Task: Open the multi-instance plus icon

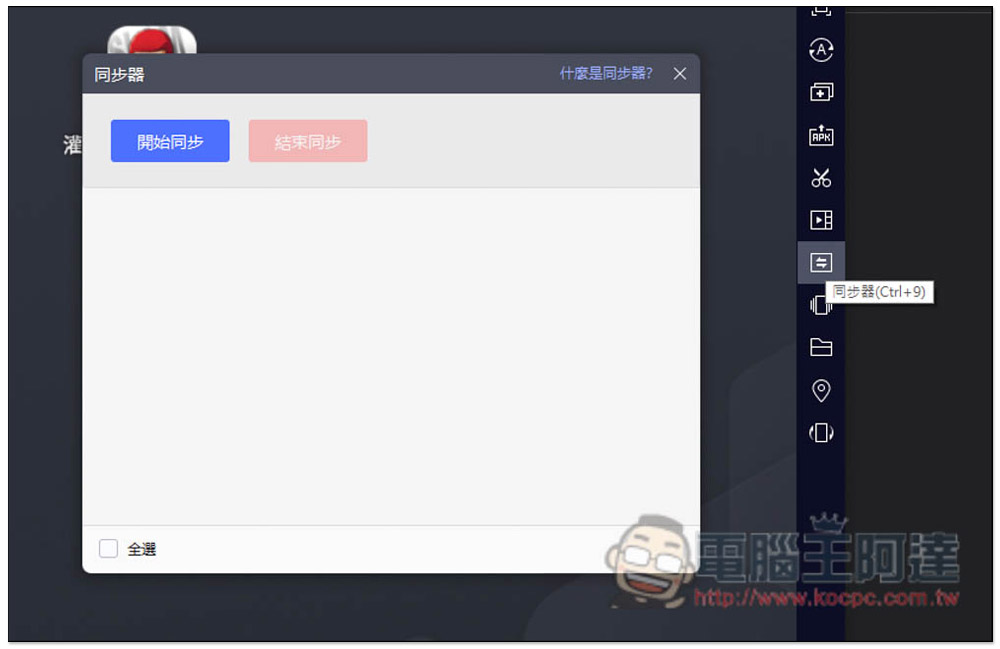Action: (x=821, y=92)
